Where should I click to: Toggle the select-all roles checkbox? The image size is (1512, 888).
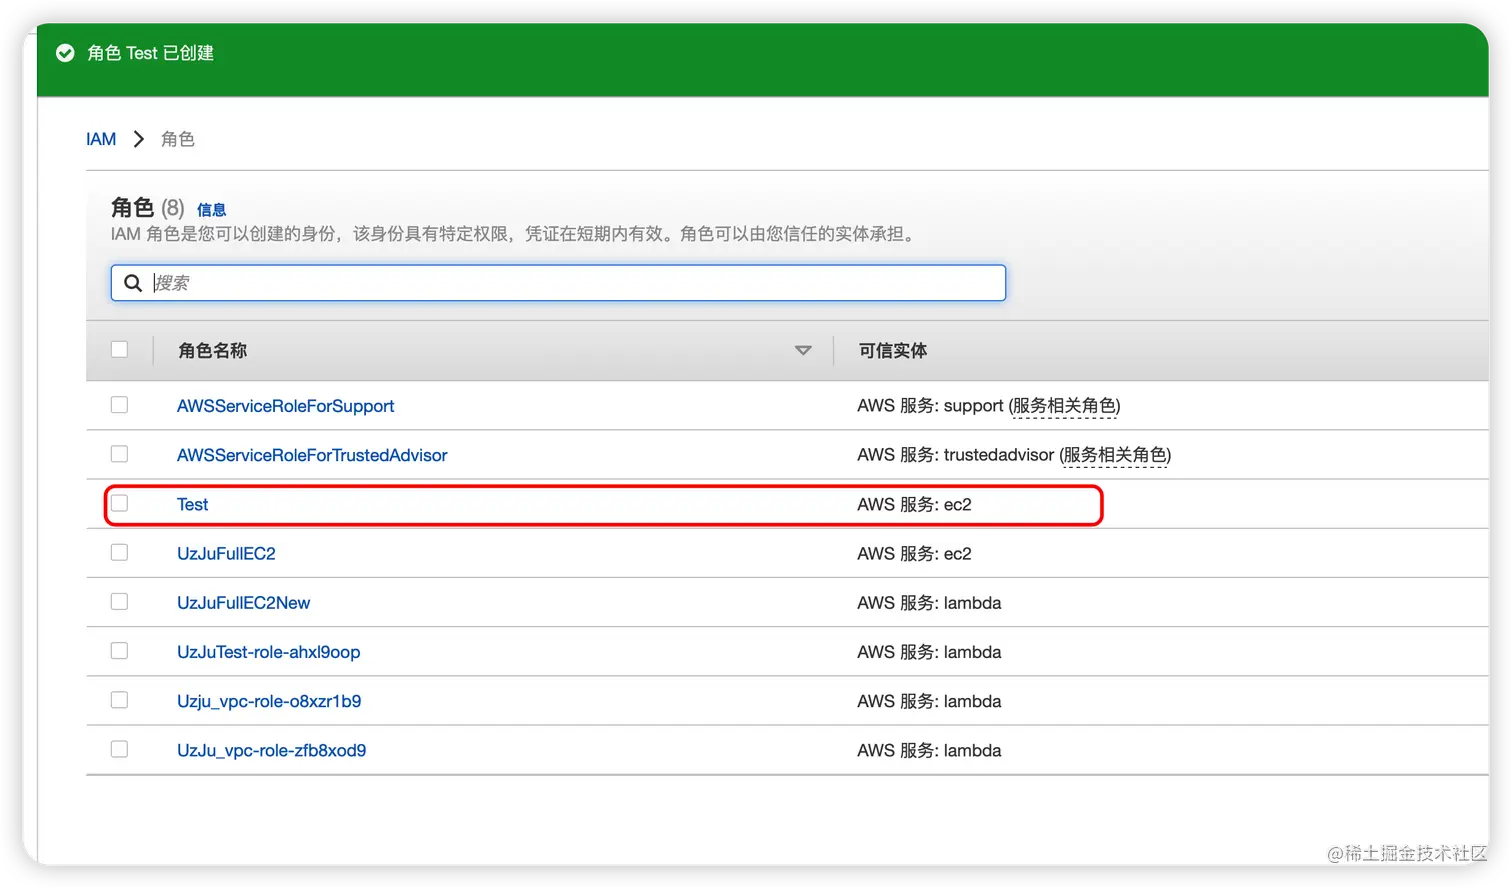click(120, 349)
